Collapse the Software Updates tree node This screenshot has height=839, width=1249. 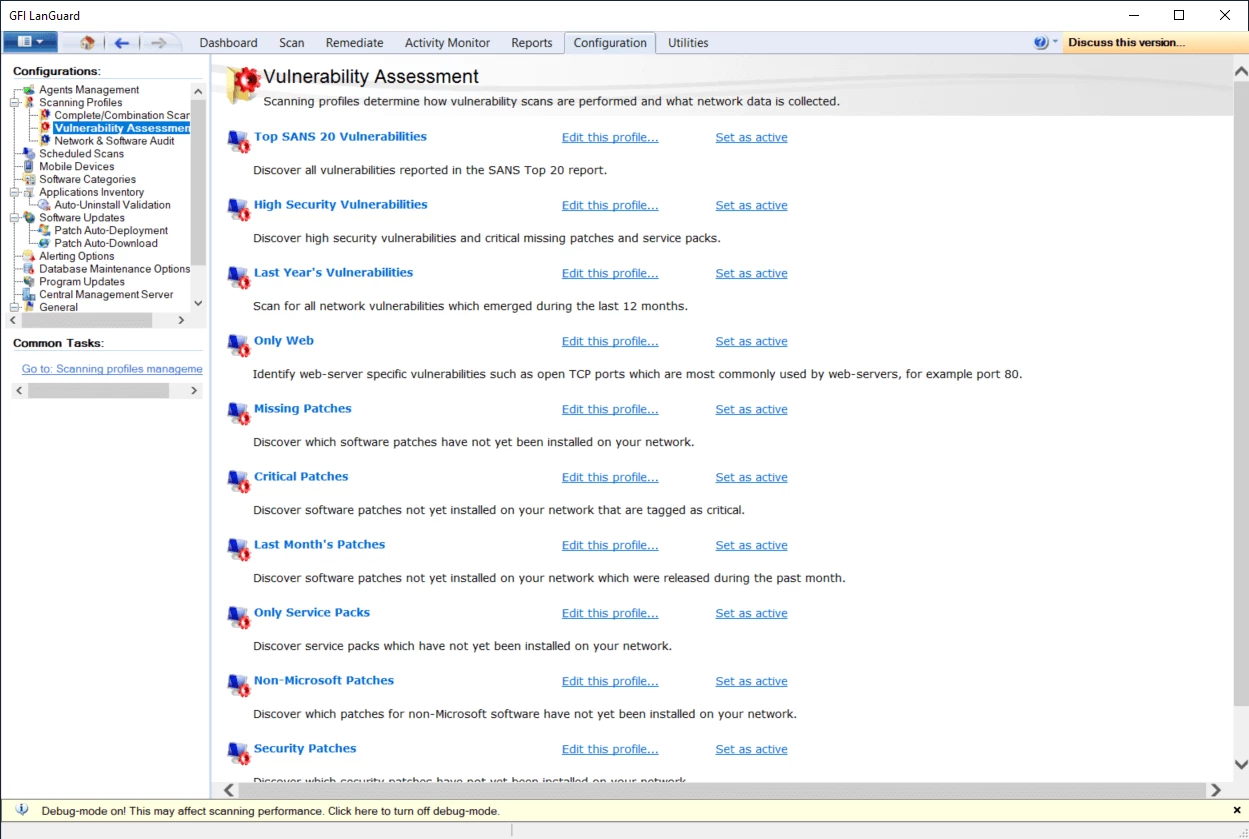point(14,218)
